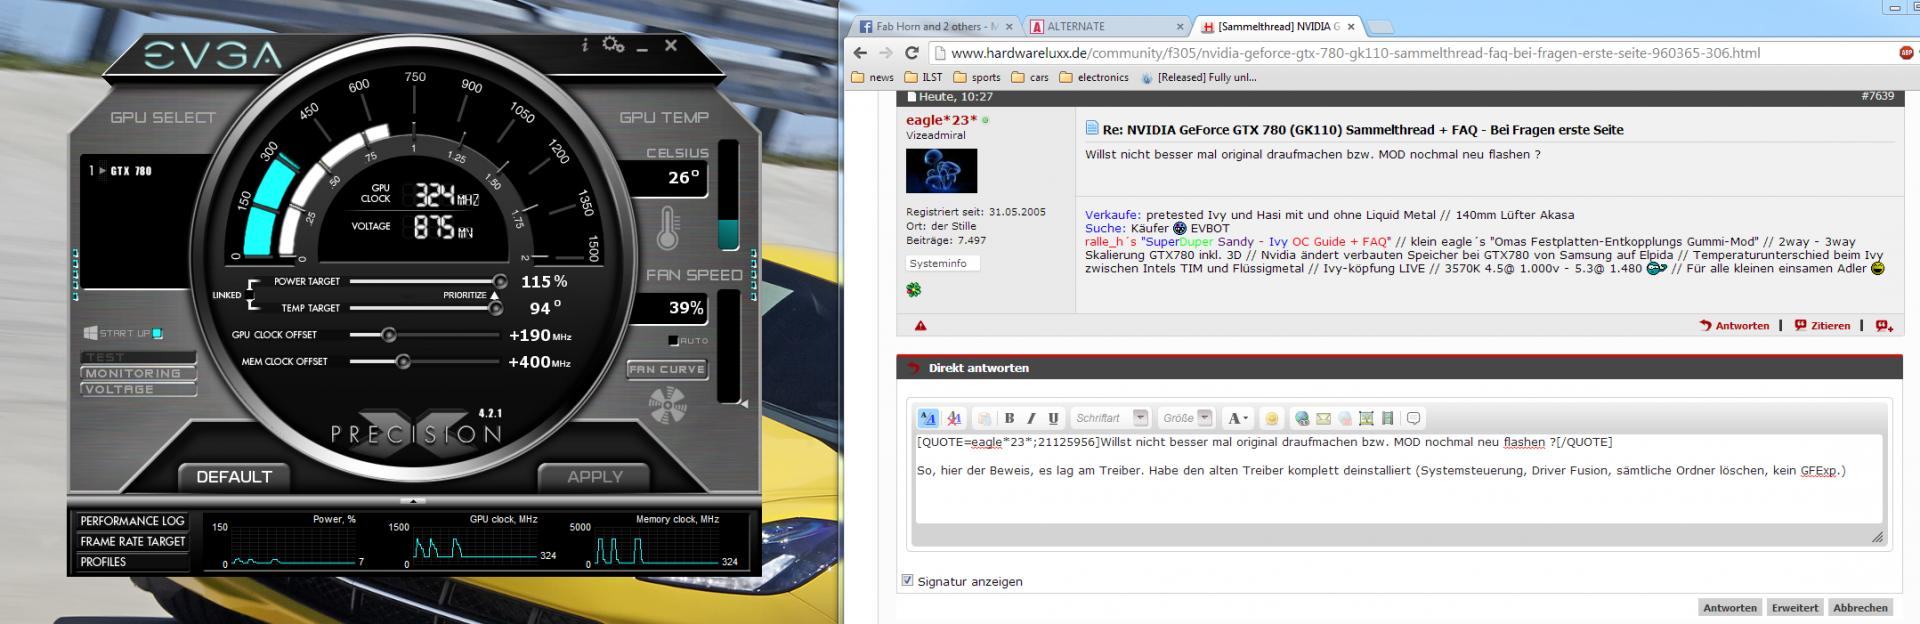Switch to ALTERNATE browser tab

coord(1107,26)
